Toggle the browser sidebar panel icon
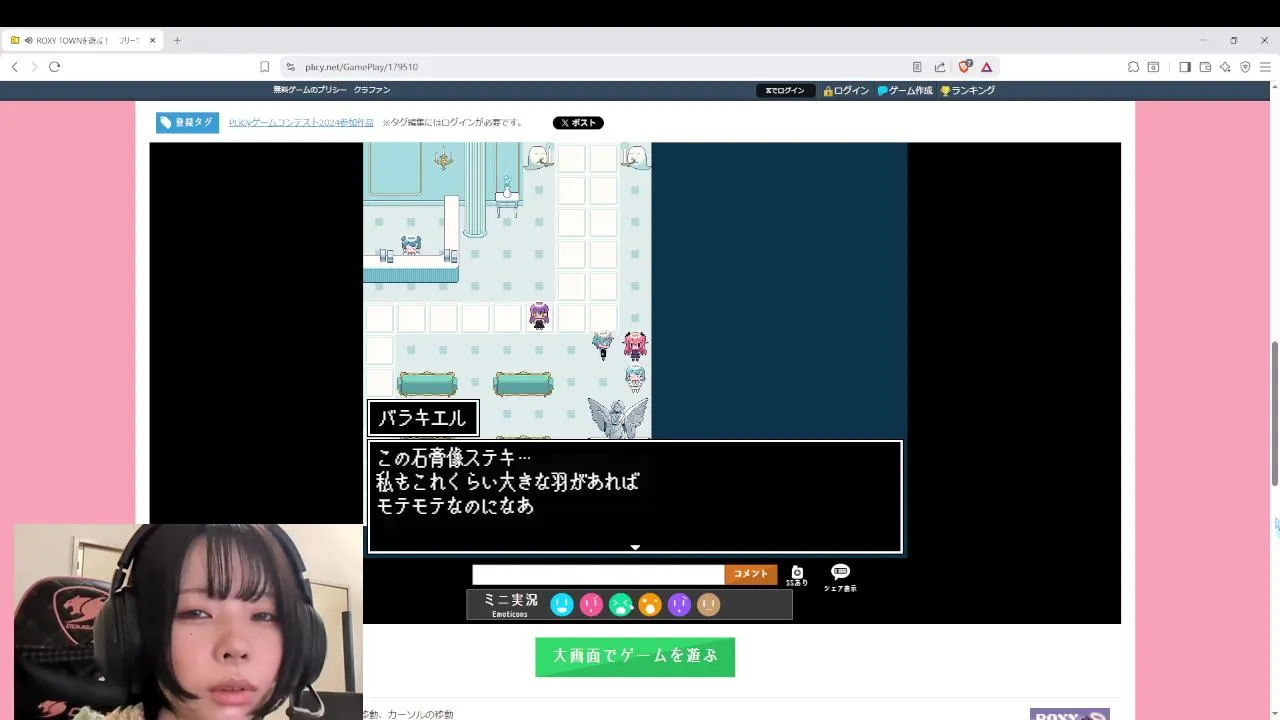 pos(1185,67)
